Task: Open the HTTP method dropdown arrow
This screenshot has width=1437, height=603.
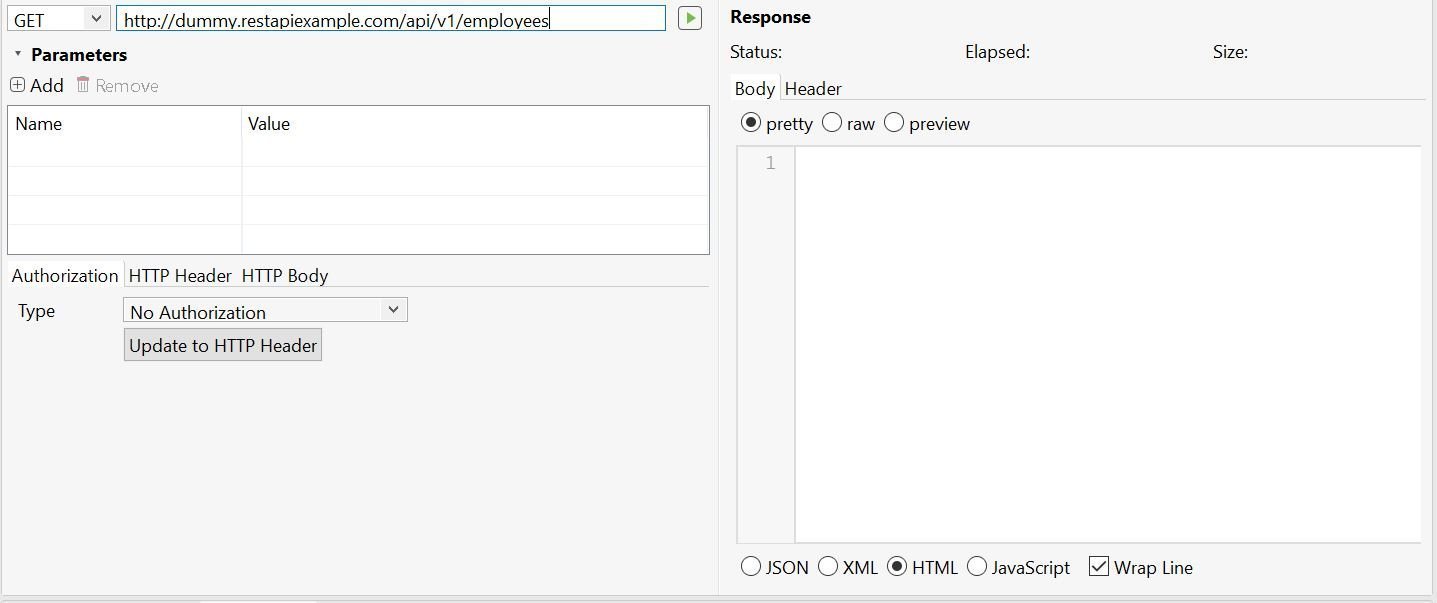Action: pyautogui.click(x=97, y=18)
